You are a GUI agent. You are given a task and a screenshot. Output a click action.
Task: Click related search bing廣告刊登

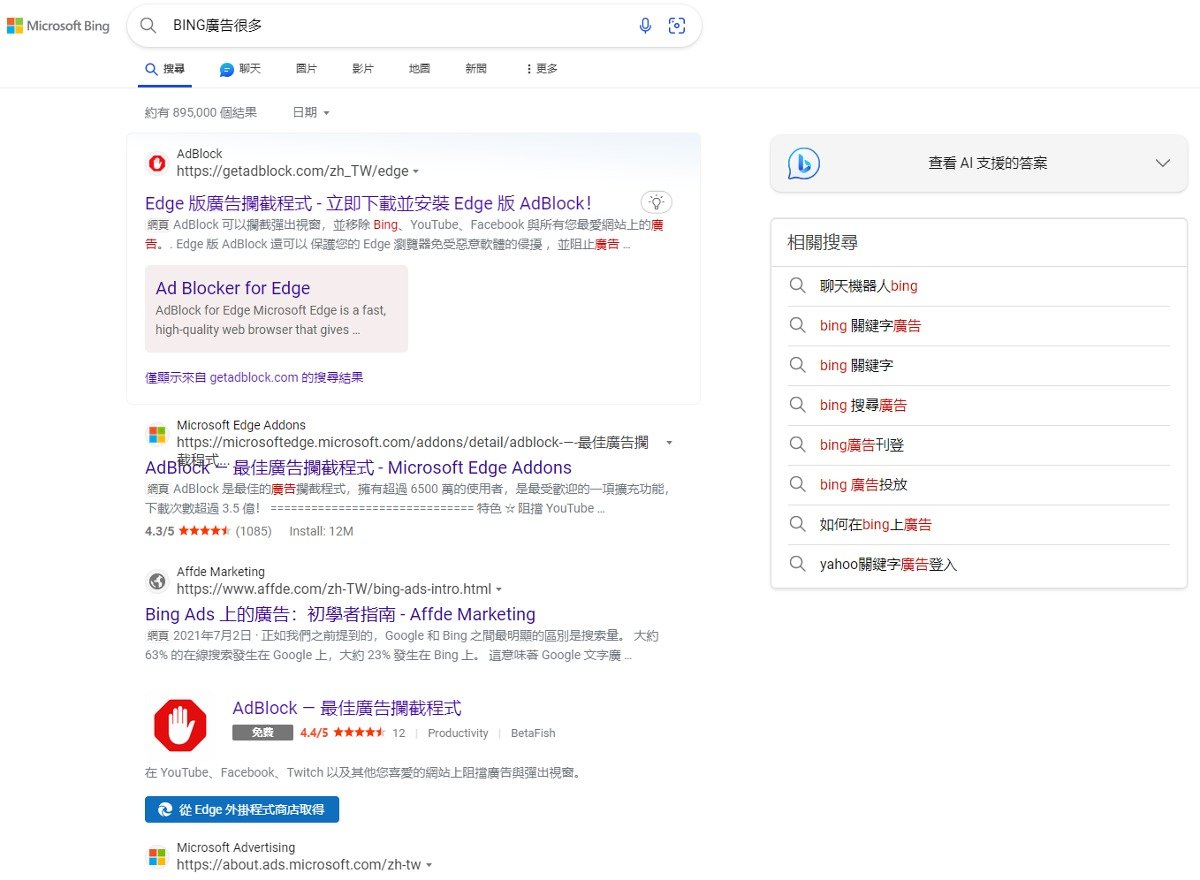pyautogui.click(x=862, y=445)
